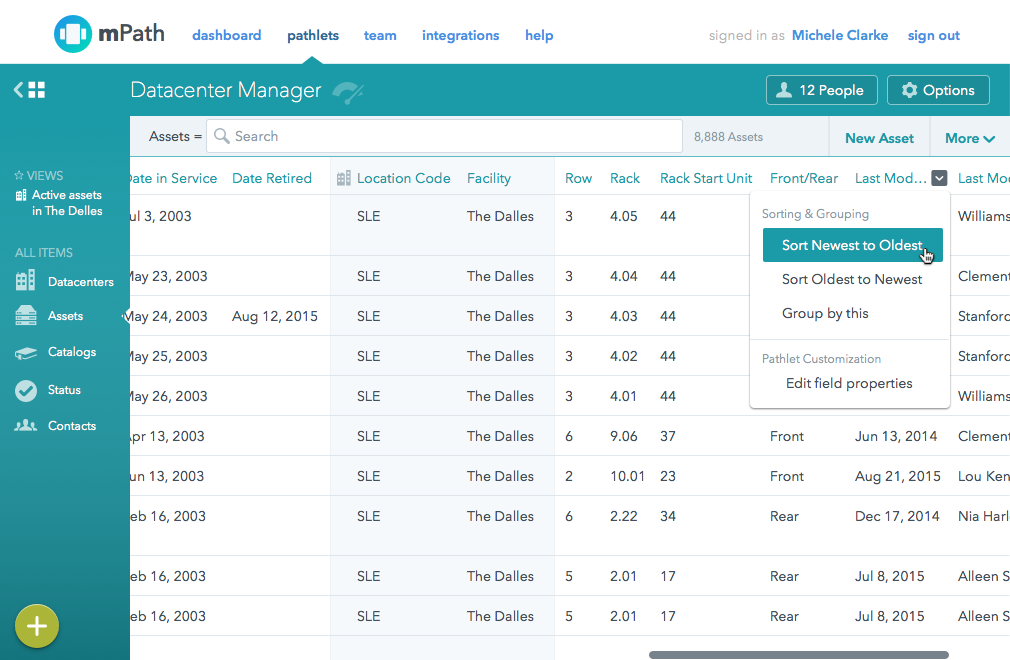Click the gauge icon beside Datacenter Manager
Viewport: 1010px width, 660px height.
point(347,92)
